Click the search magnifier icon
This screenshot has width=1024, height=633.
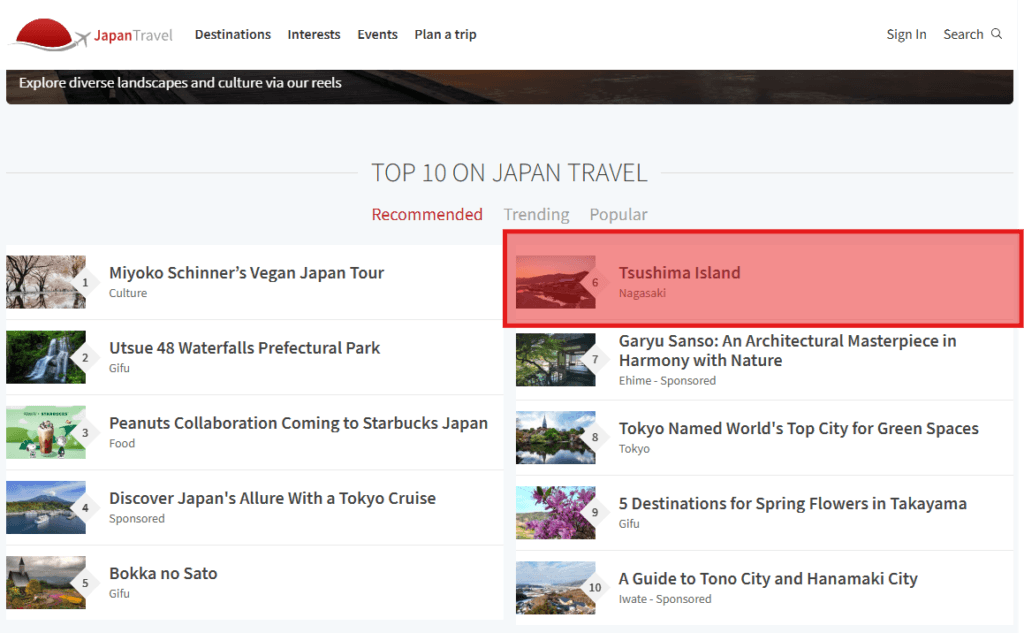996,34
